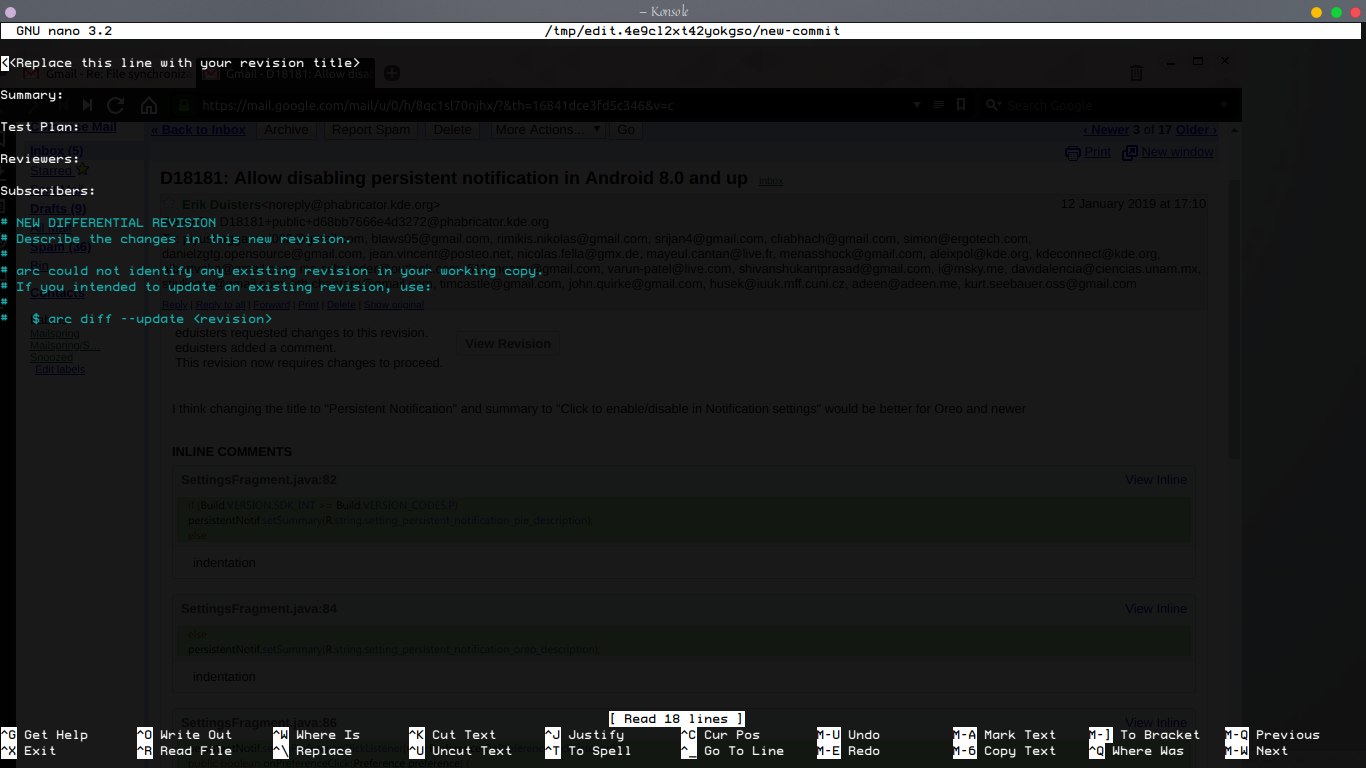Viewport: 1366px width, 768px height.
Task: Bookmark the page using address bar bookmark icon
Action: pos(961,105)
